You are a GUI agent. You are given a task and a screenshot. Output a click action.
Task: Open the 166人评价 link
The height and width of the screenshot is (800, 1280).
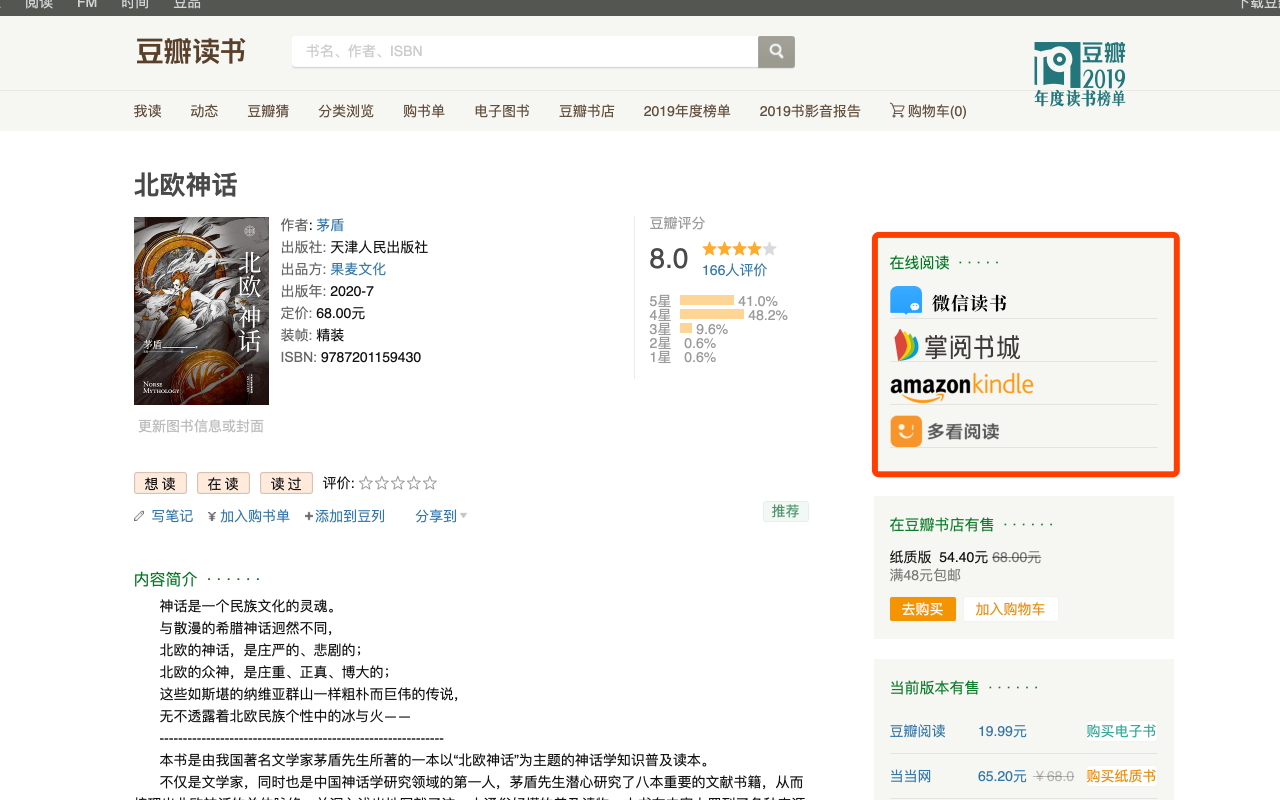tap(734, 270)
